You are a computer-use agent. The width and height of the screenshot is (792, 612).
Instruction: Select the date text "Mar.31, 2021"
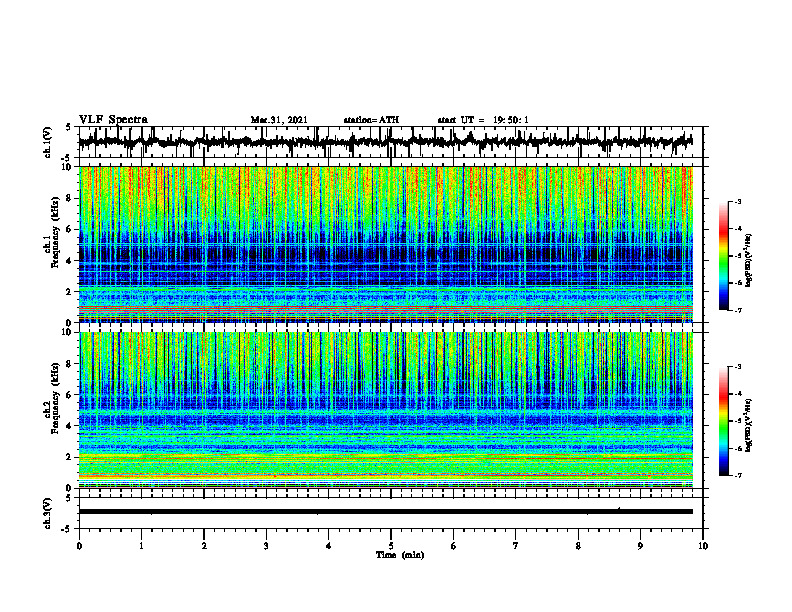(x=279, y=120)
